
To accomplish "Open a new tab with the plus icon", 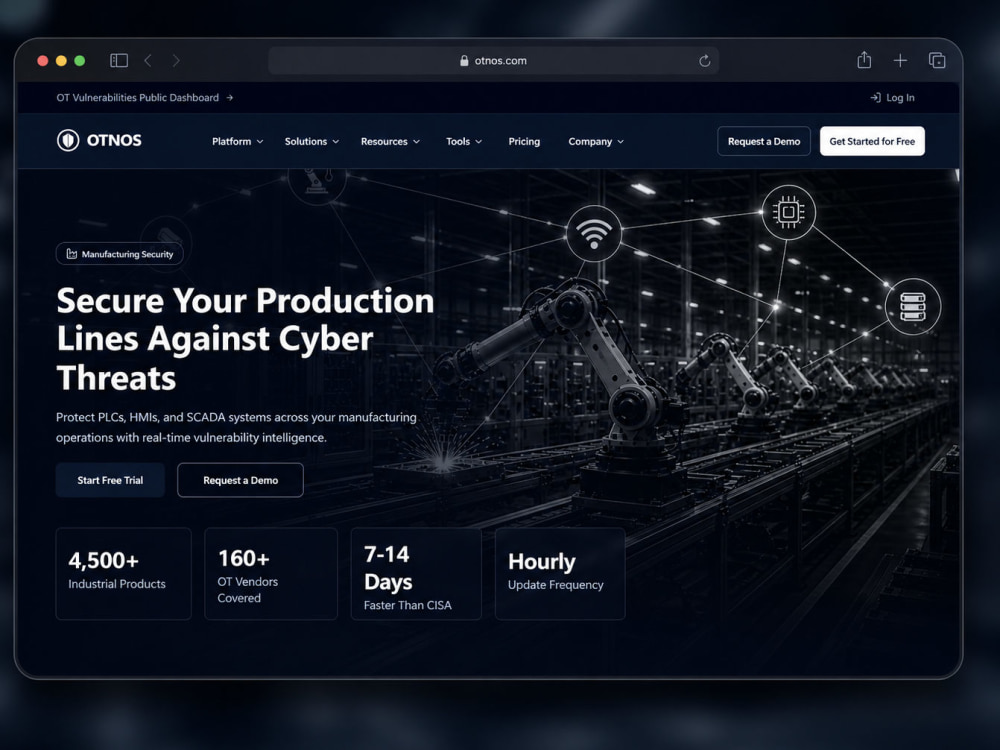I will click(x=900, y=61).
